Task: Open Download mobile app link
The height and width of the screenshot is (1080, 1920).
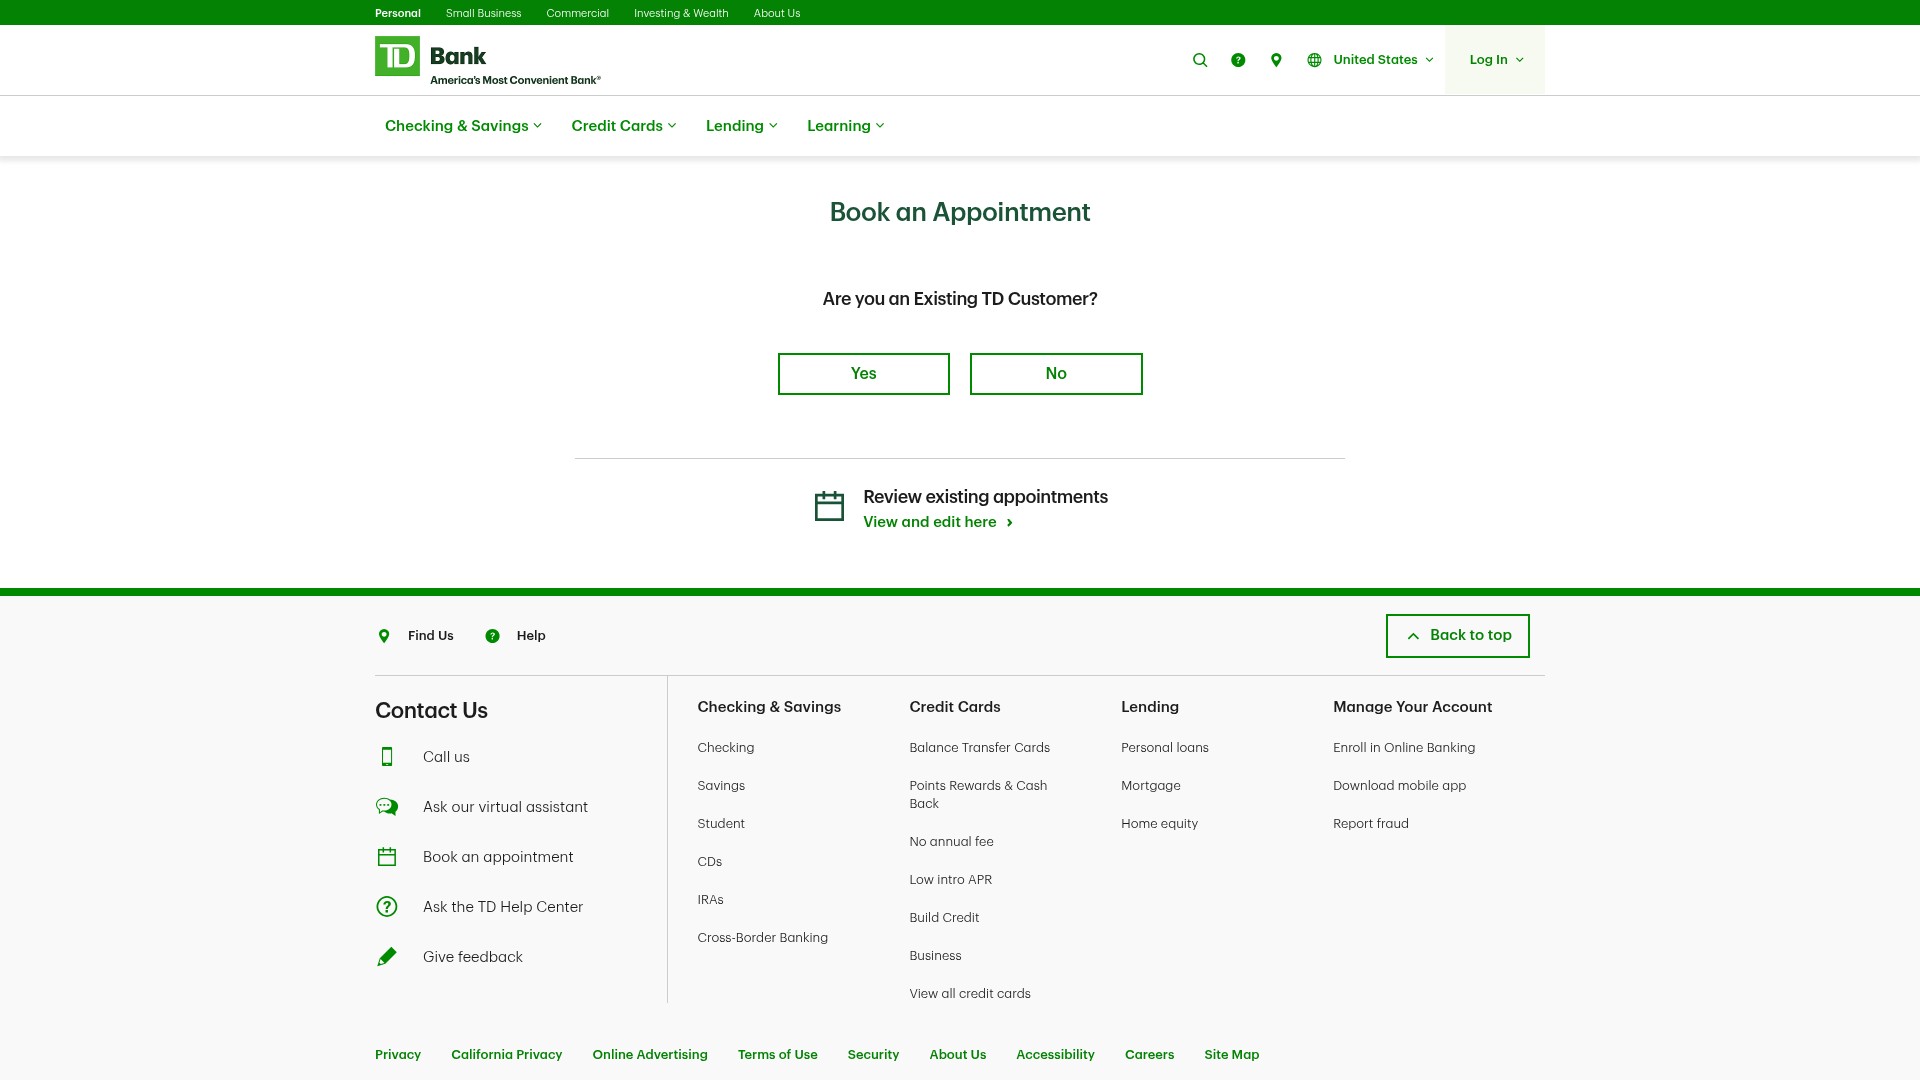Action: click(1400, 786)
